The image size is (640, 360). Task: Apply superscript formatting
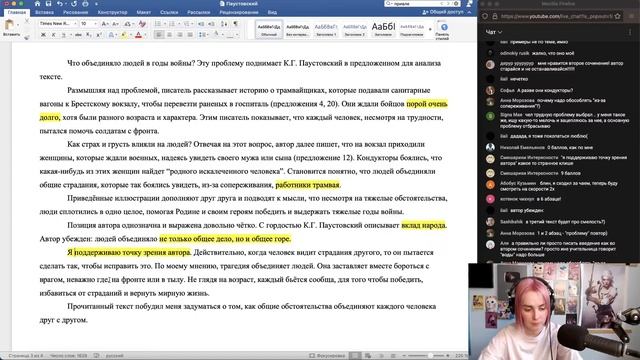coord(98,35)
